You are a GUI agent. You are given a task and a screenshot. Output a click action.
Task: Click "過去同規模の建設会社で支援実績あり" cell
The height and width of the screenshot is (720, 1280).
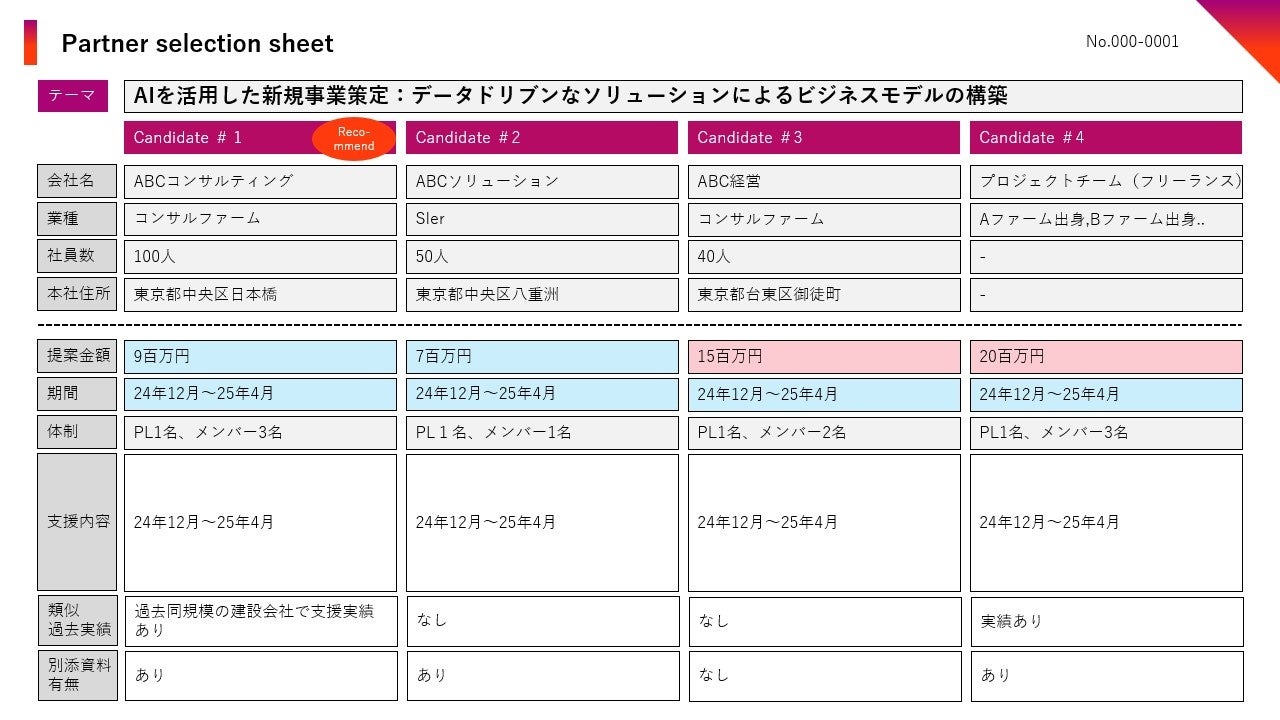coord(261,621)
